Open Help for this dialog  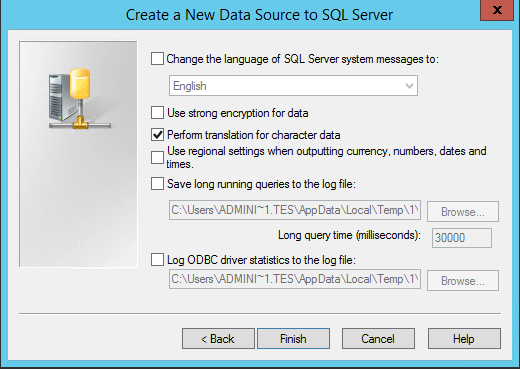[464, 339]
